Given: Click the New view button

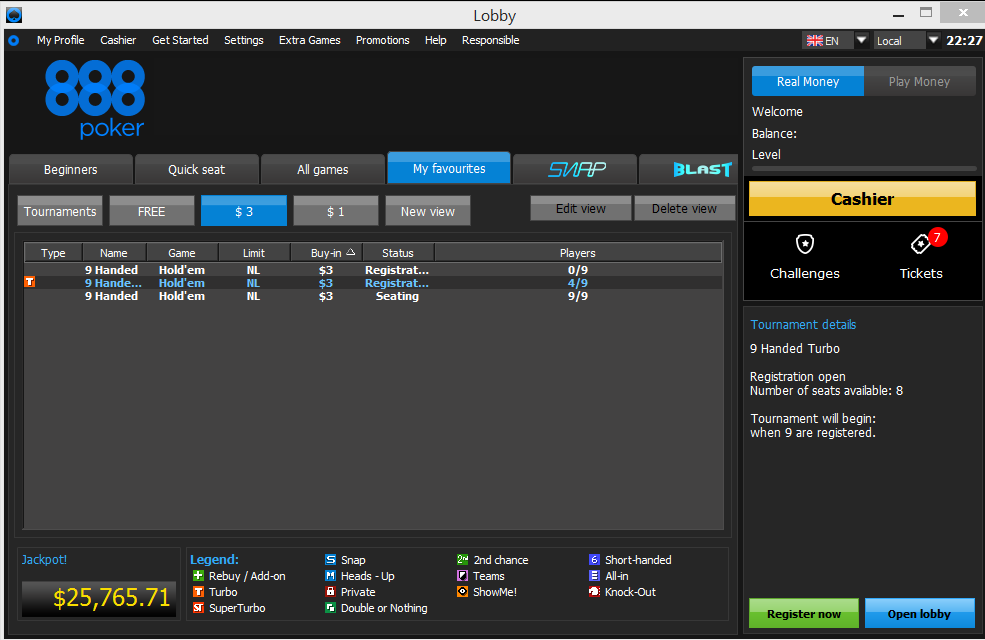Looking at the screenshot, I should 428,211.
